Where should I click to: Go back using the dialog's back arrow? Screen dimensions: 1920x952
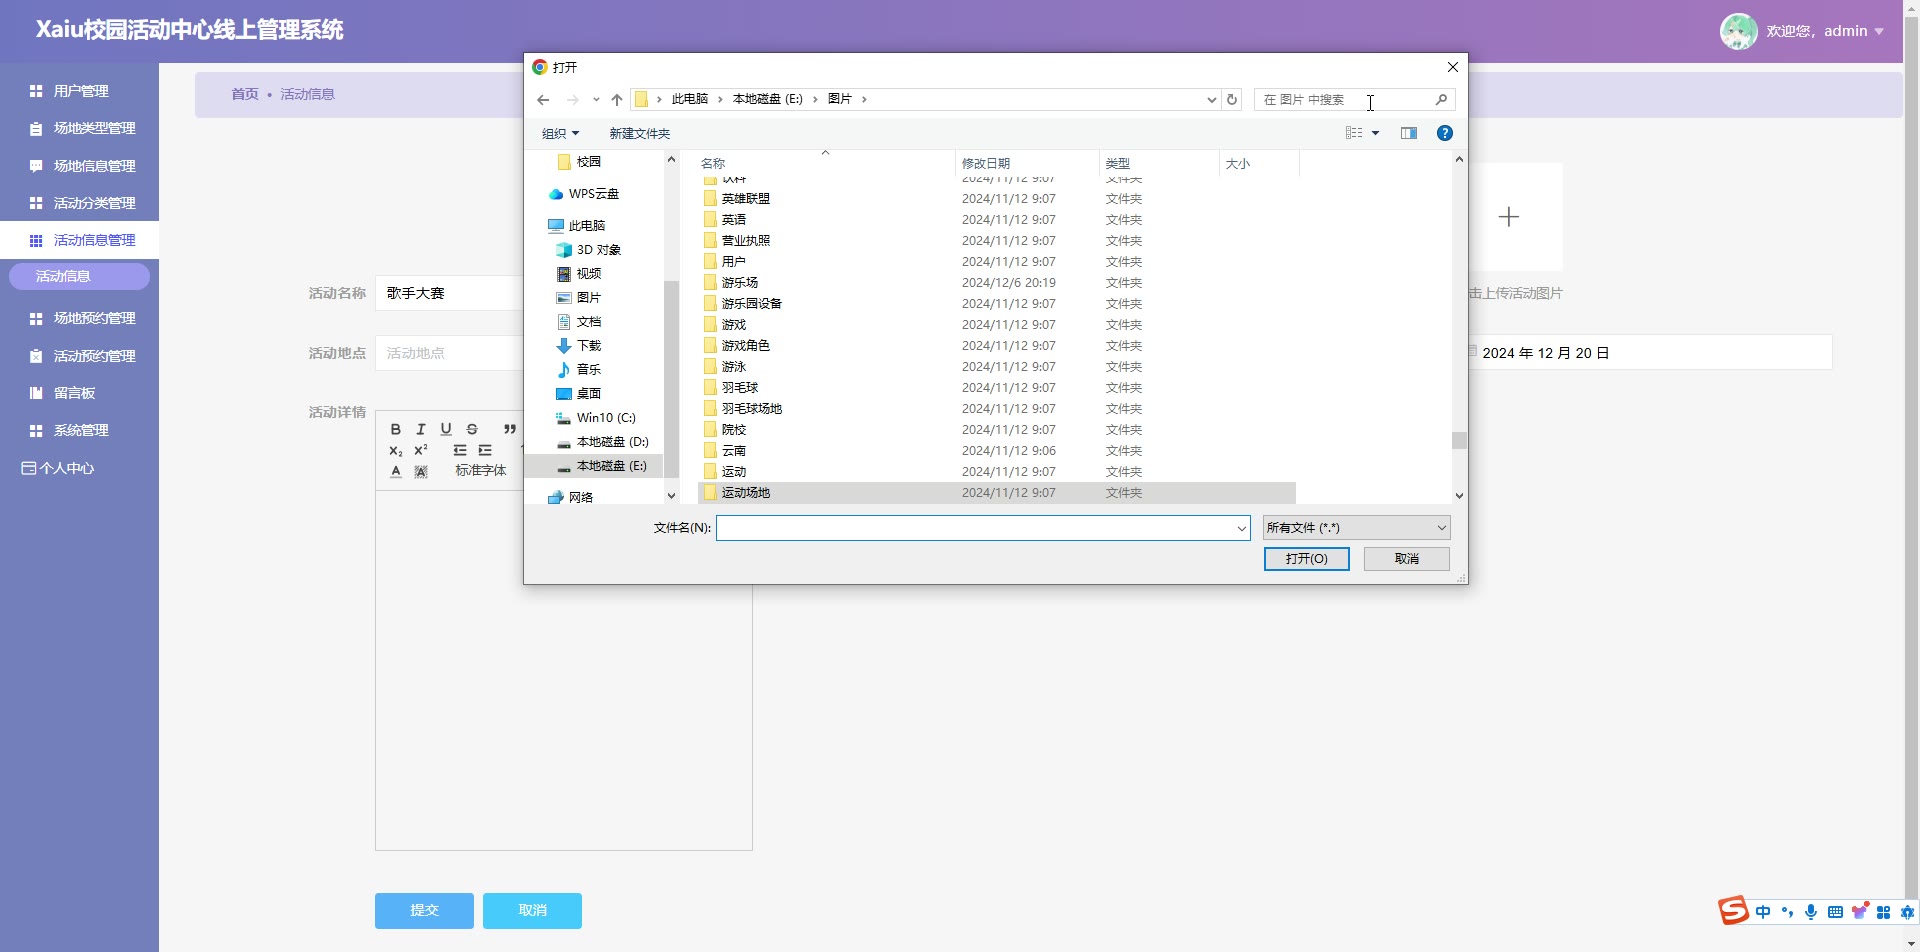pos(543,100)
